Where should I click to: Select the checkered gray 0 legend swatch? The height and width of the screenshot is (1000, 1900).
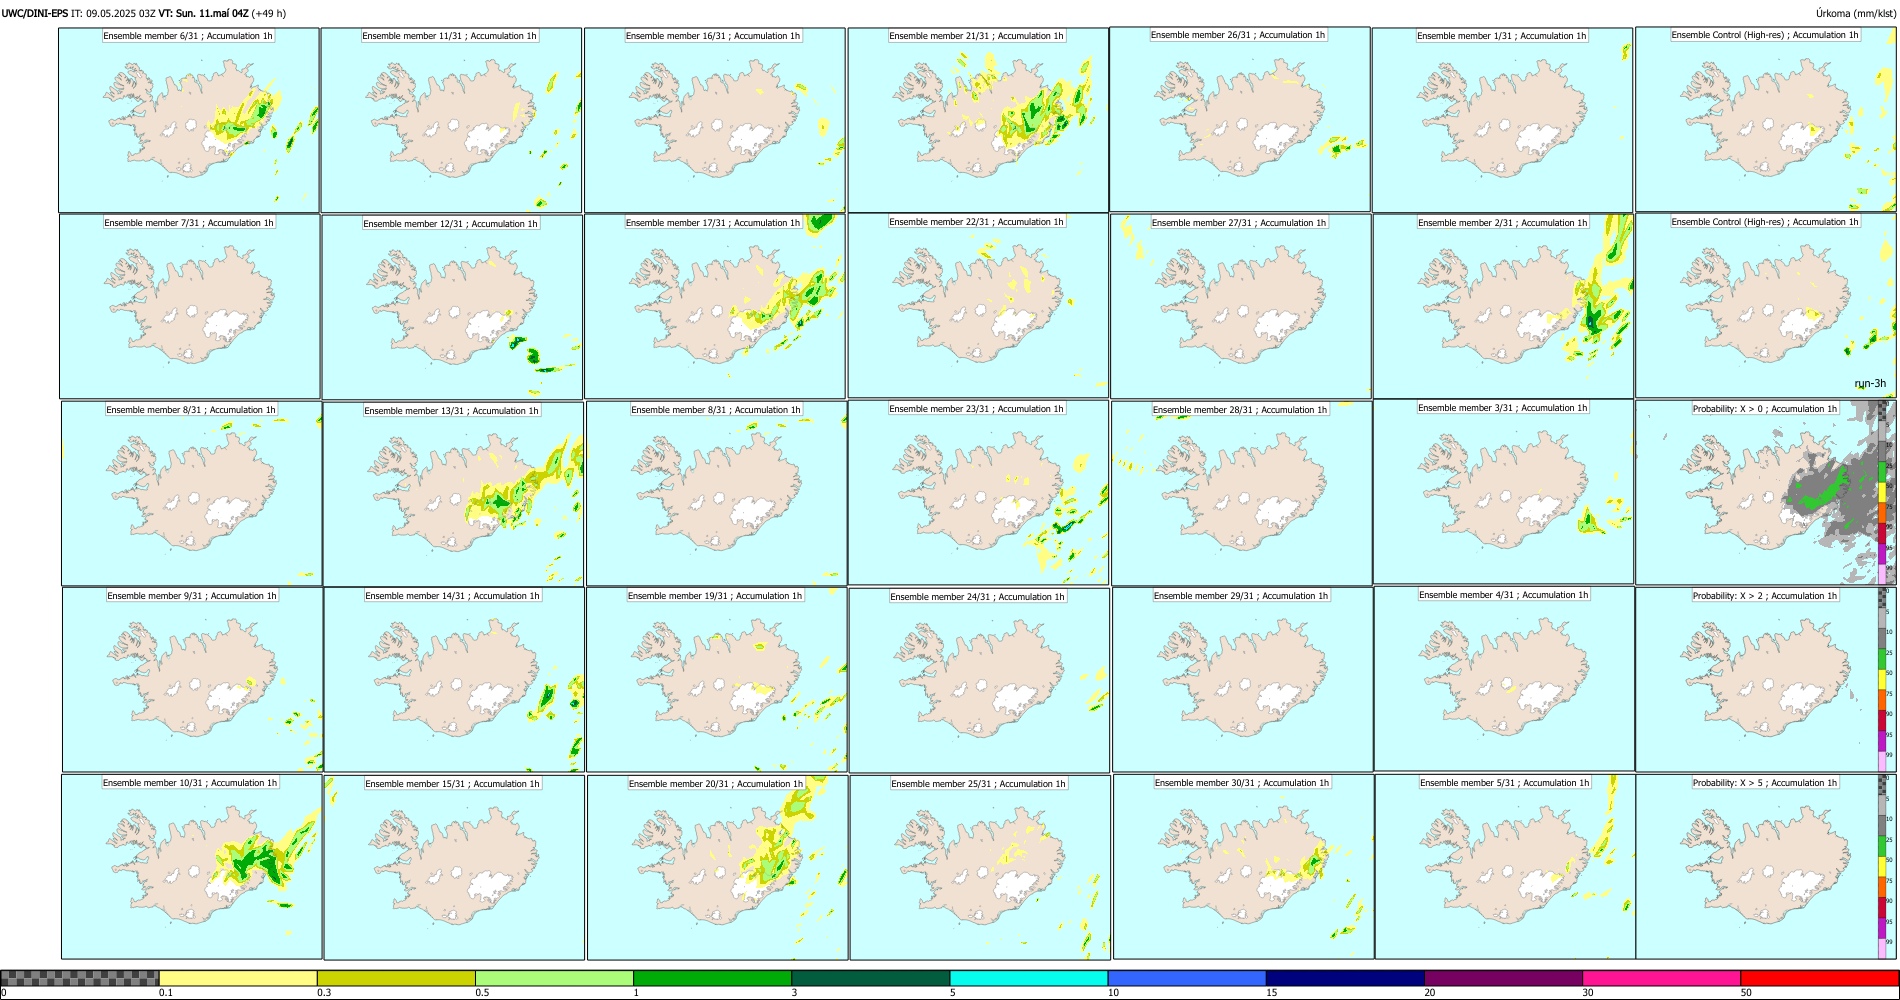tap(80, 978)
